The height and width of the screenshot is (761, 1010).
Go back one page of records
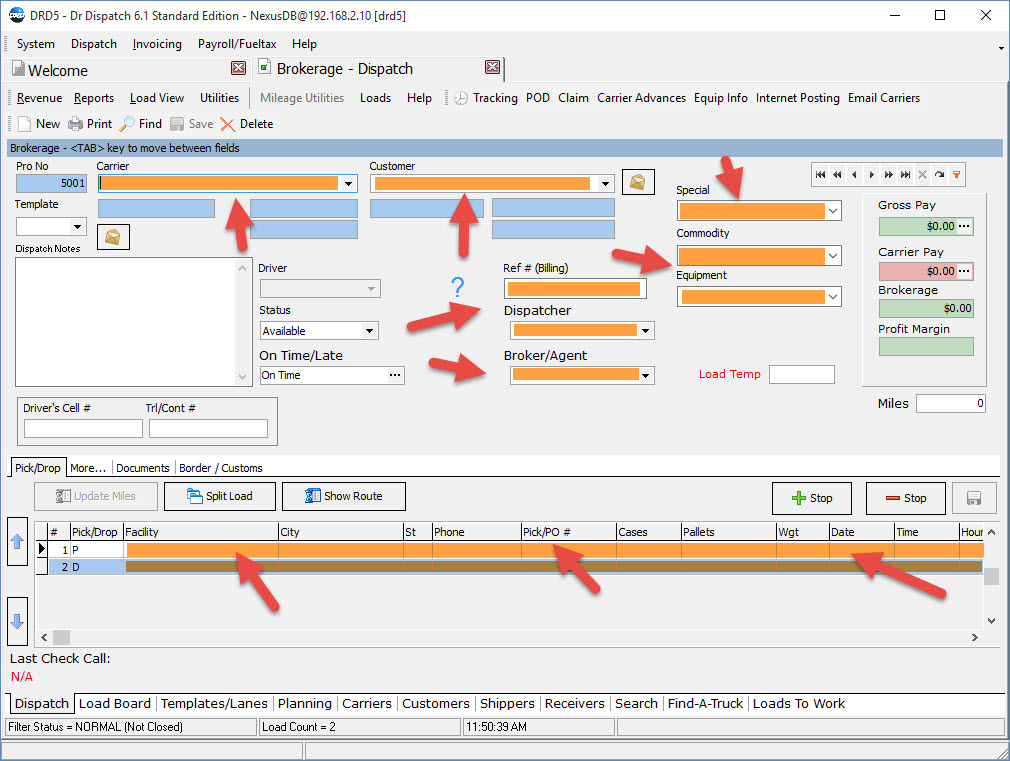pos(837,175)
